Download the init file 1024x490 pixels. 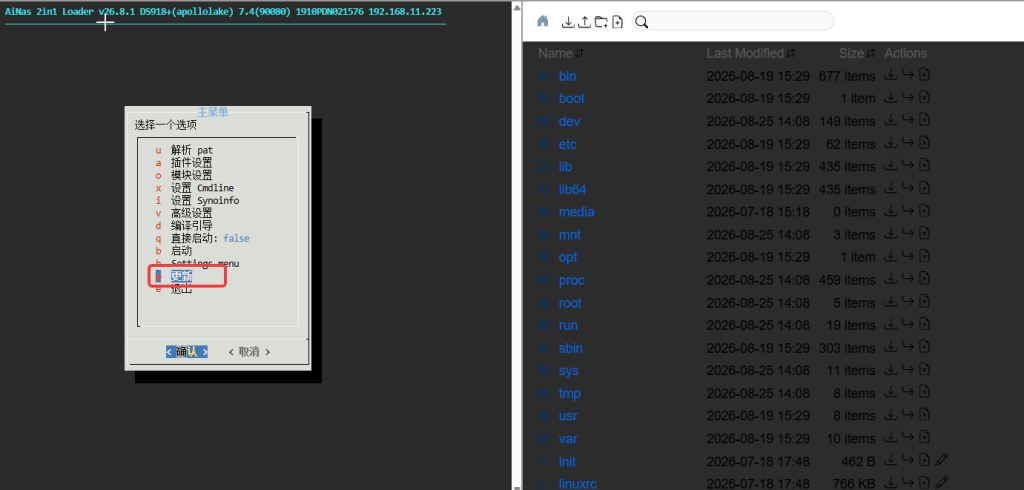click(x=890, y=460)
